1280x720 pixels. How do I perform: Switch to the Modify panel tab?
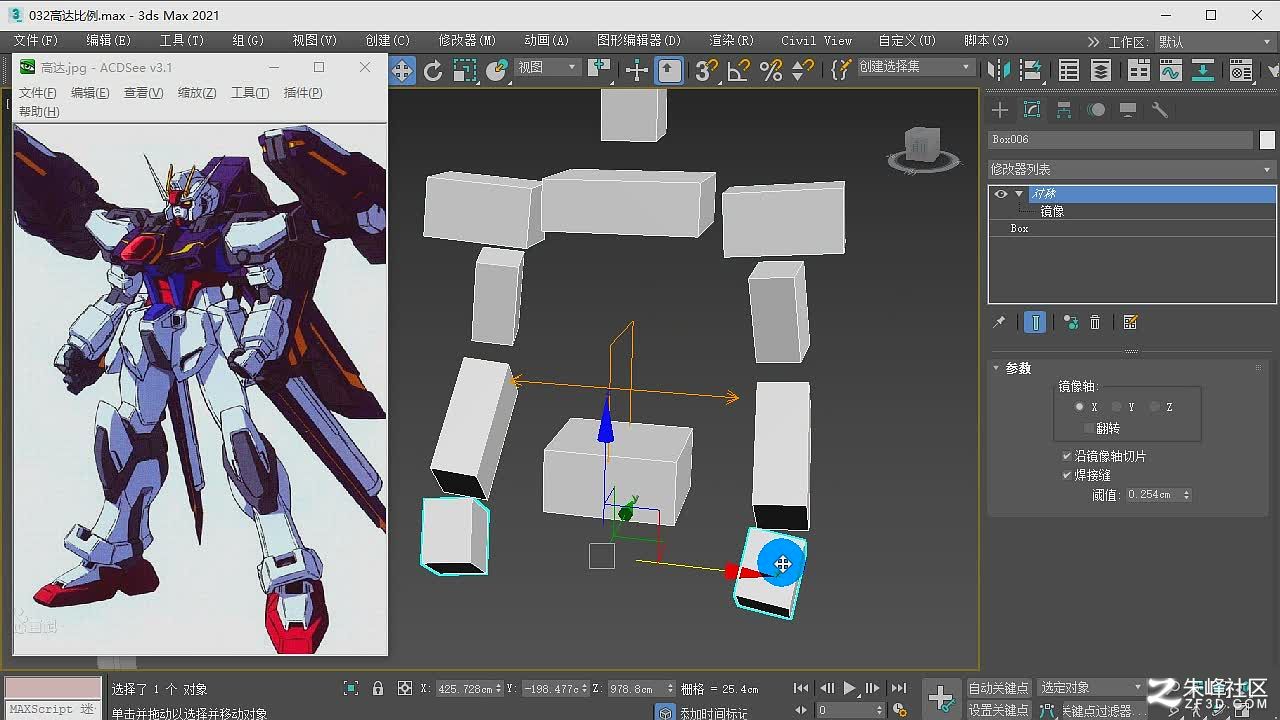coord(1032,110)
